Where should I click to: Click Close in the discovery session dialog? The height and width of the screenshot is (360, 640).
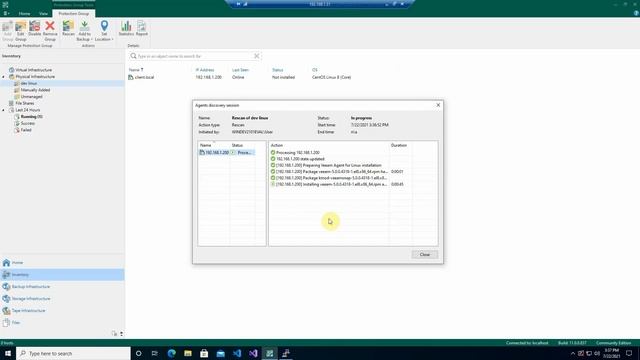[424, 254]
